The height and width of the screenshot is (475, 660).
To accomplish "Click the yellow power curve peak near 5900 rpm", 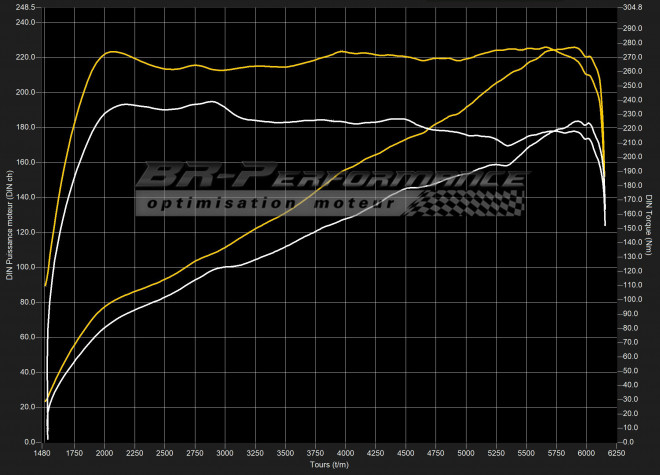I will (x=575, y=47).
